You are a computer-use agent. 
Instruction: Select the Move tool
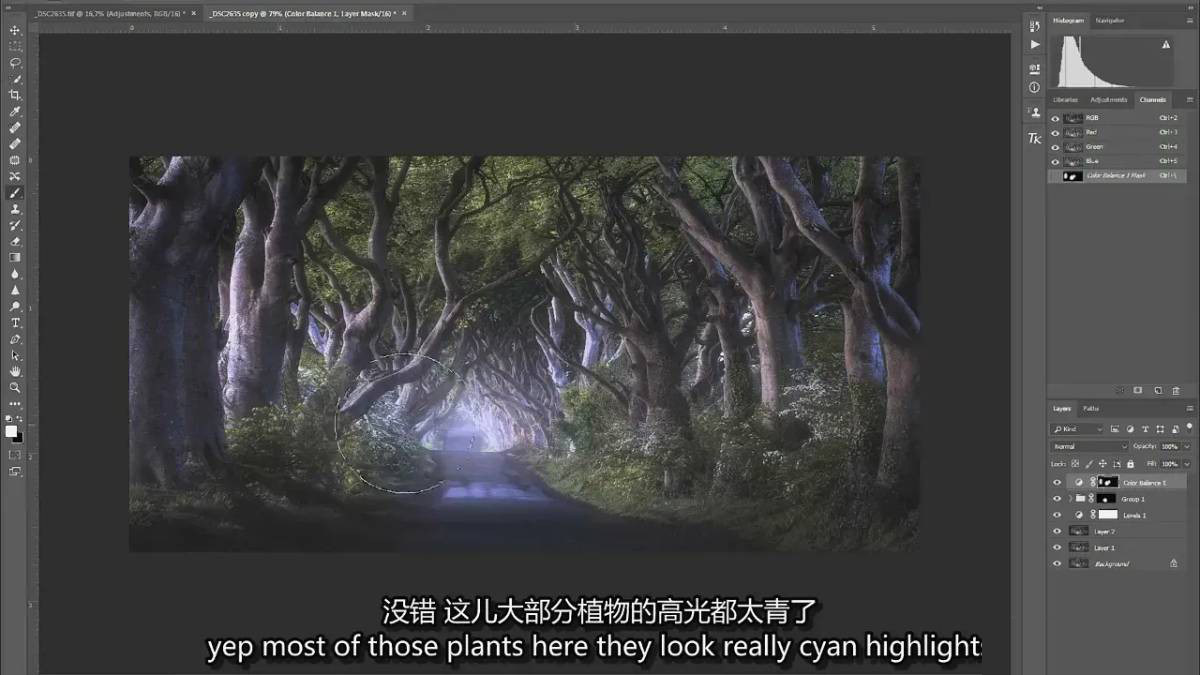[x=15, y=30]
